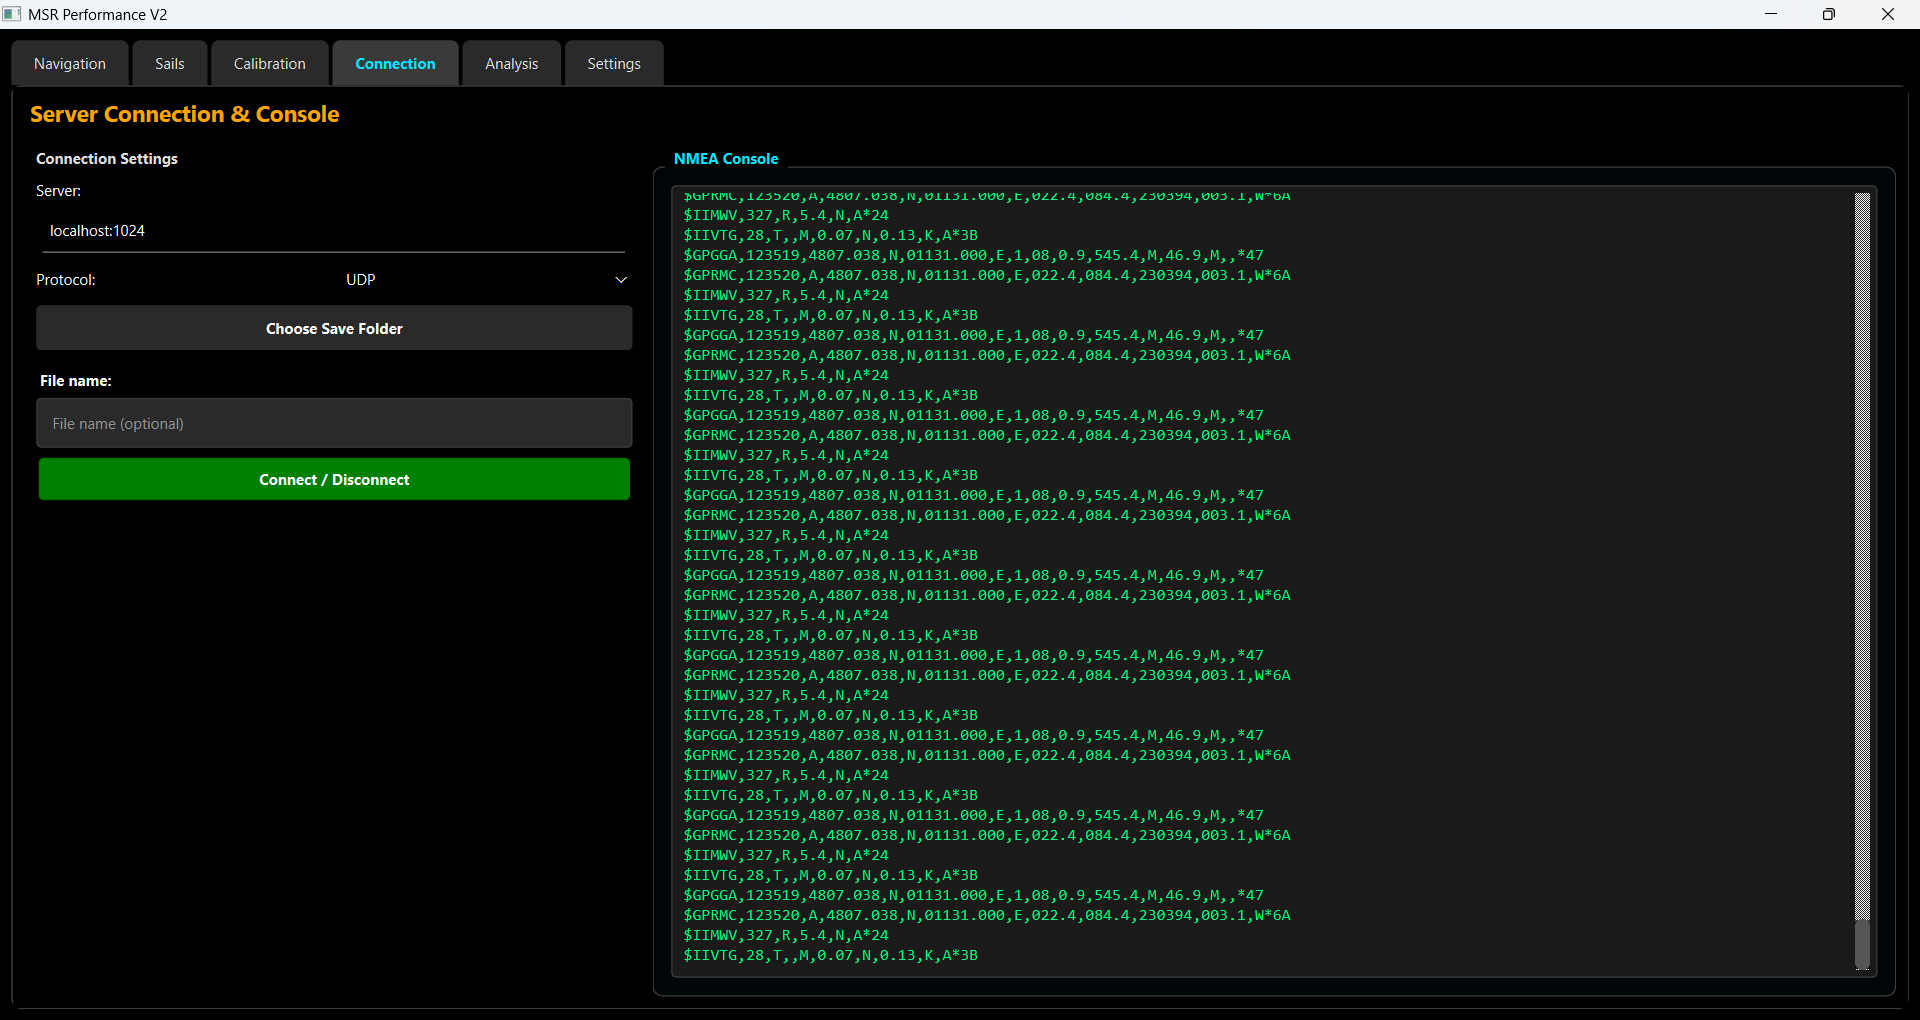Image resolution: width=1920 pixels, height=1020 pixels.
Task: Expand the Protocol dropdown chevron
Action: [621, 280]
